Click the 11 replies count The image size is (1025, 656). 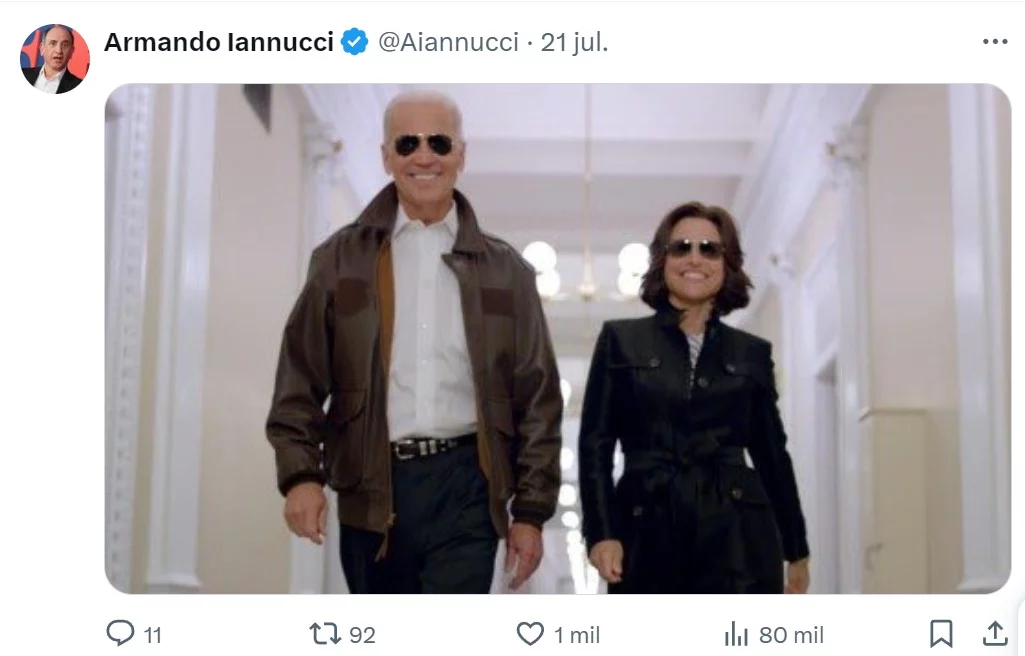point(152,635)
